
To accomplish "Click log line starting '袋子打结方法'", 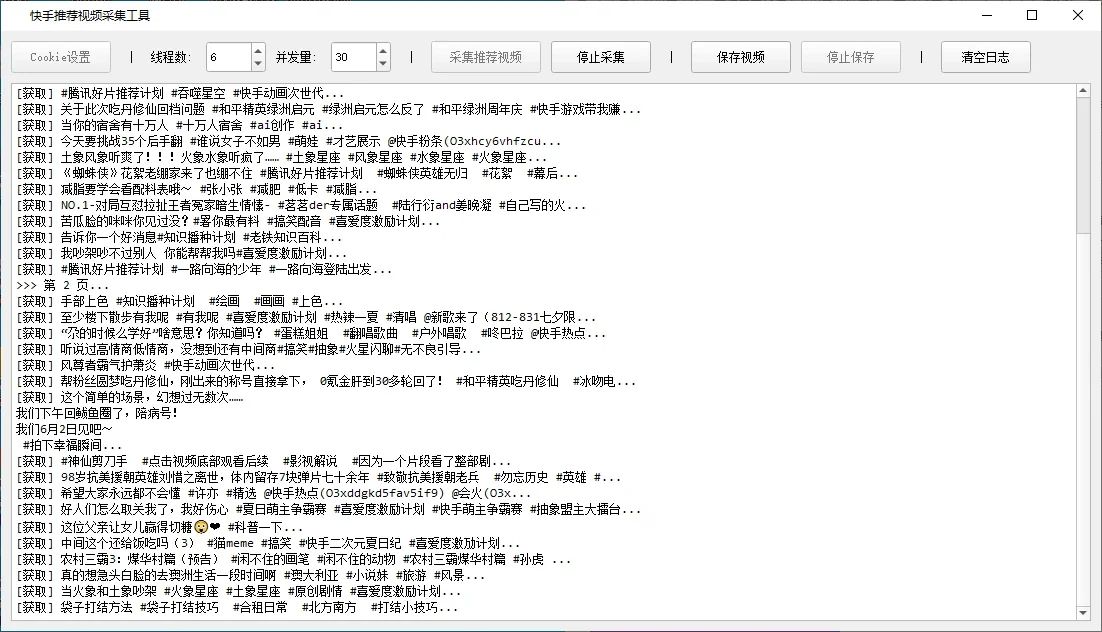I will tap(237, 607).
